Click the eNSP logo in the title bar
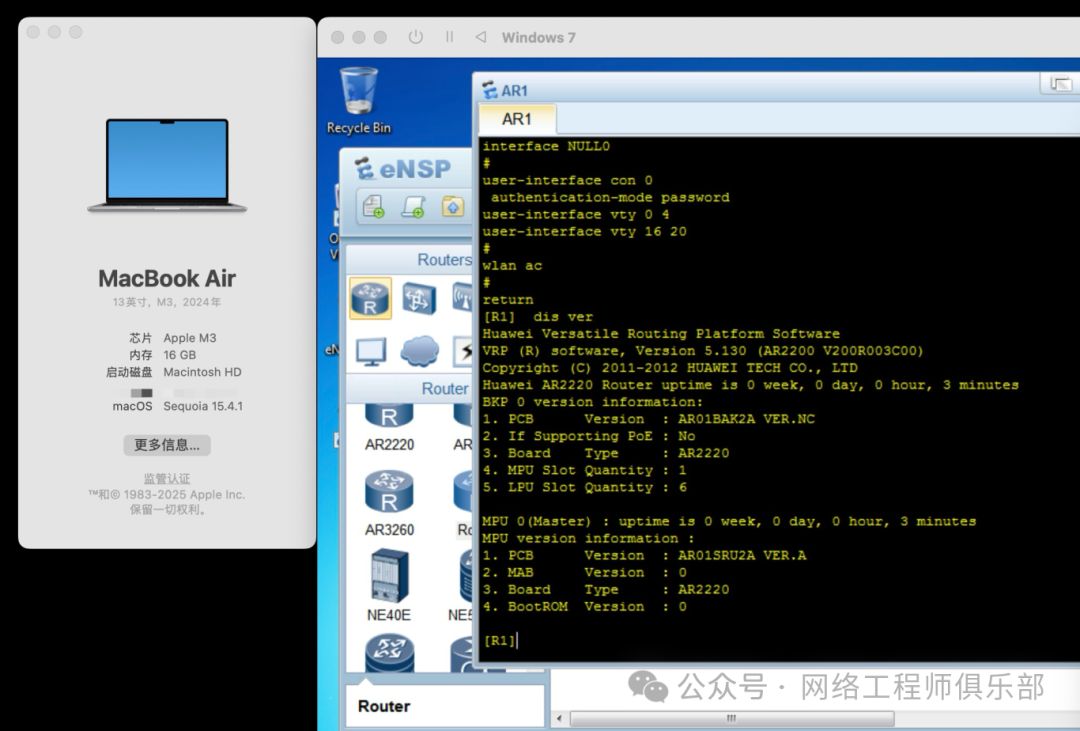 pyautogui.click(x=403, y=169)
